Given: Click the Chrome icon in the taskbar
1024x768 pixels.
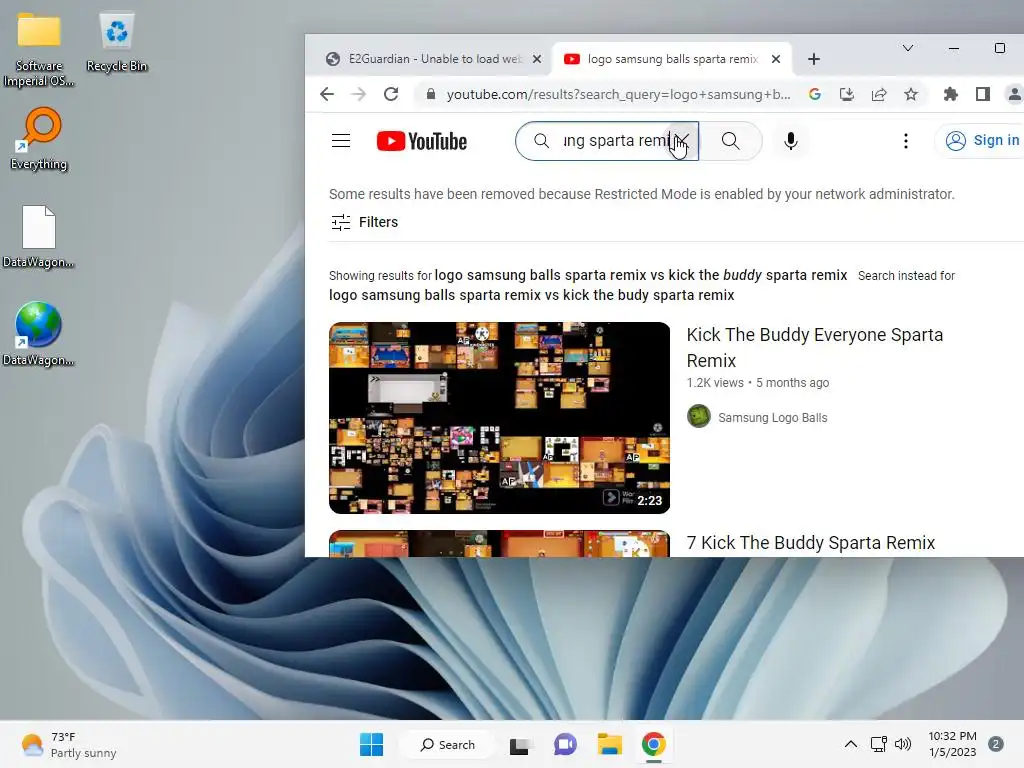Looking at the screenshot, I should tap(654, 744).
